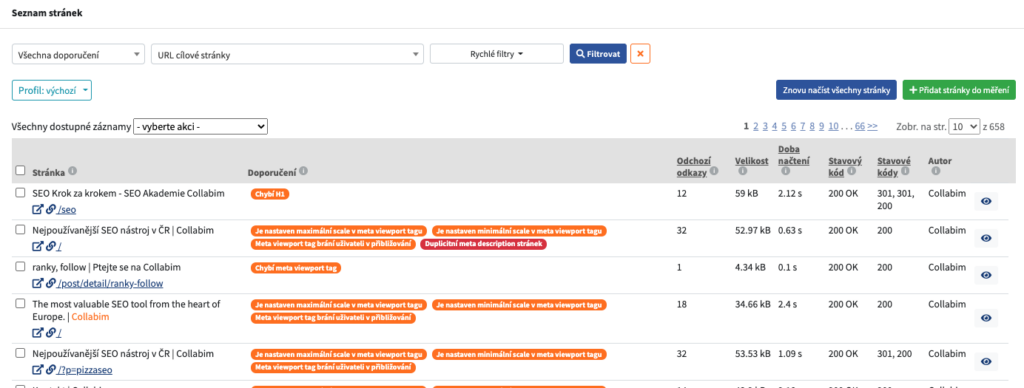Go to pagination page 7
This screenshot has width=1024, height=388.
803,127
